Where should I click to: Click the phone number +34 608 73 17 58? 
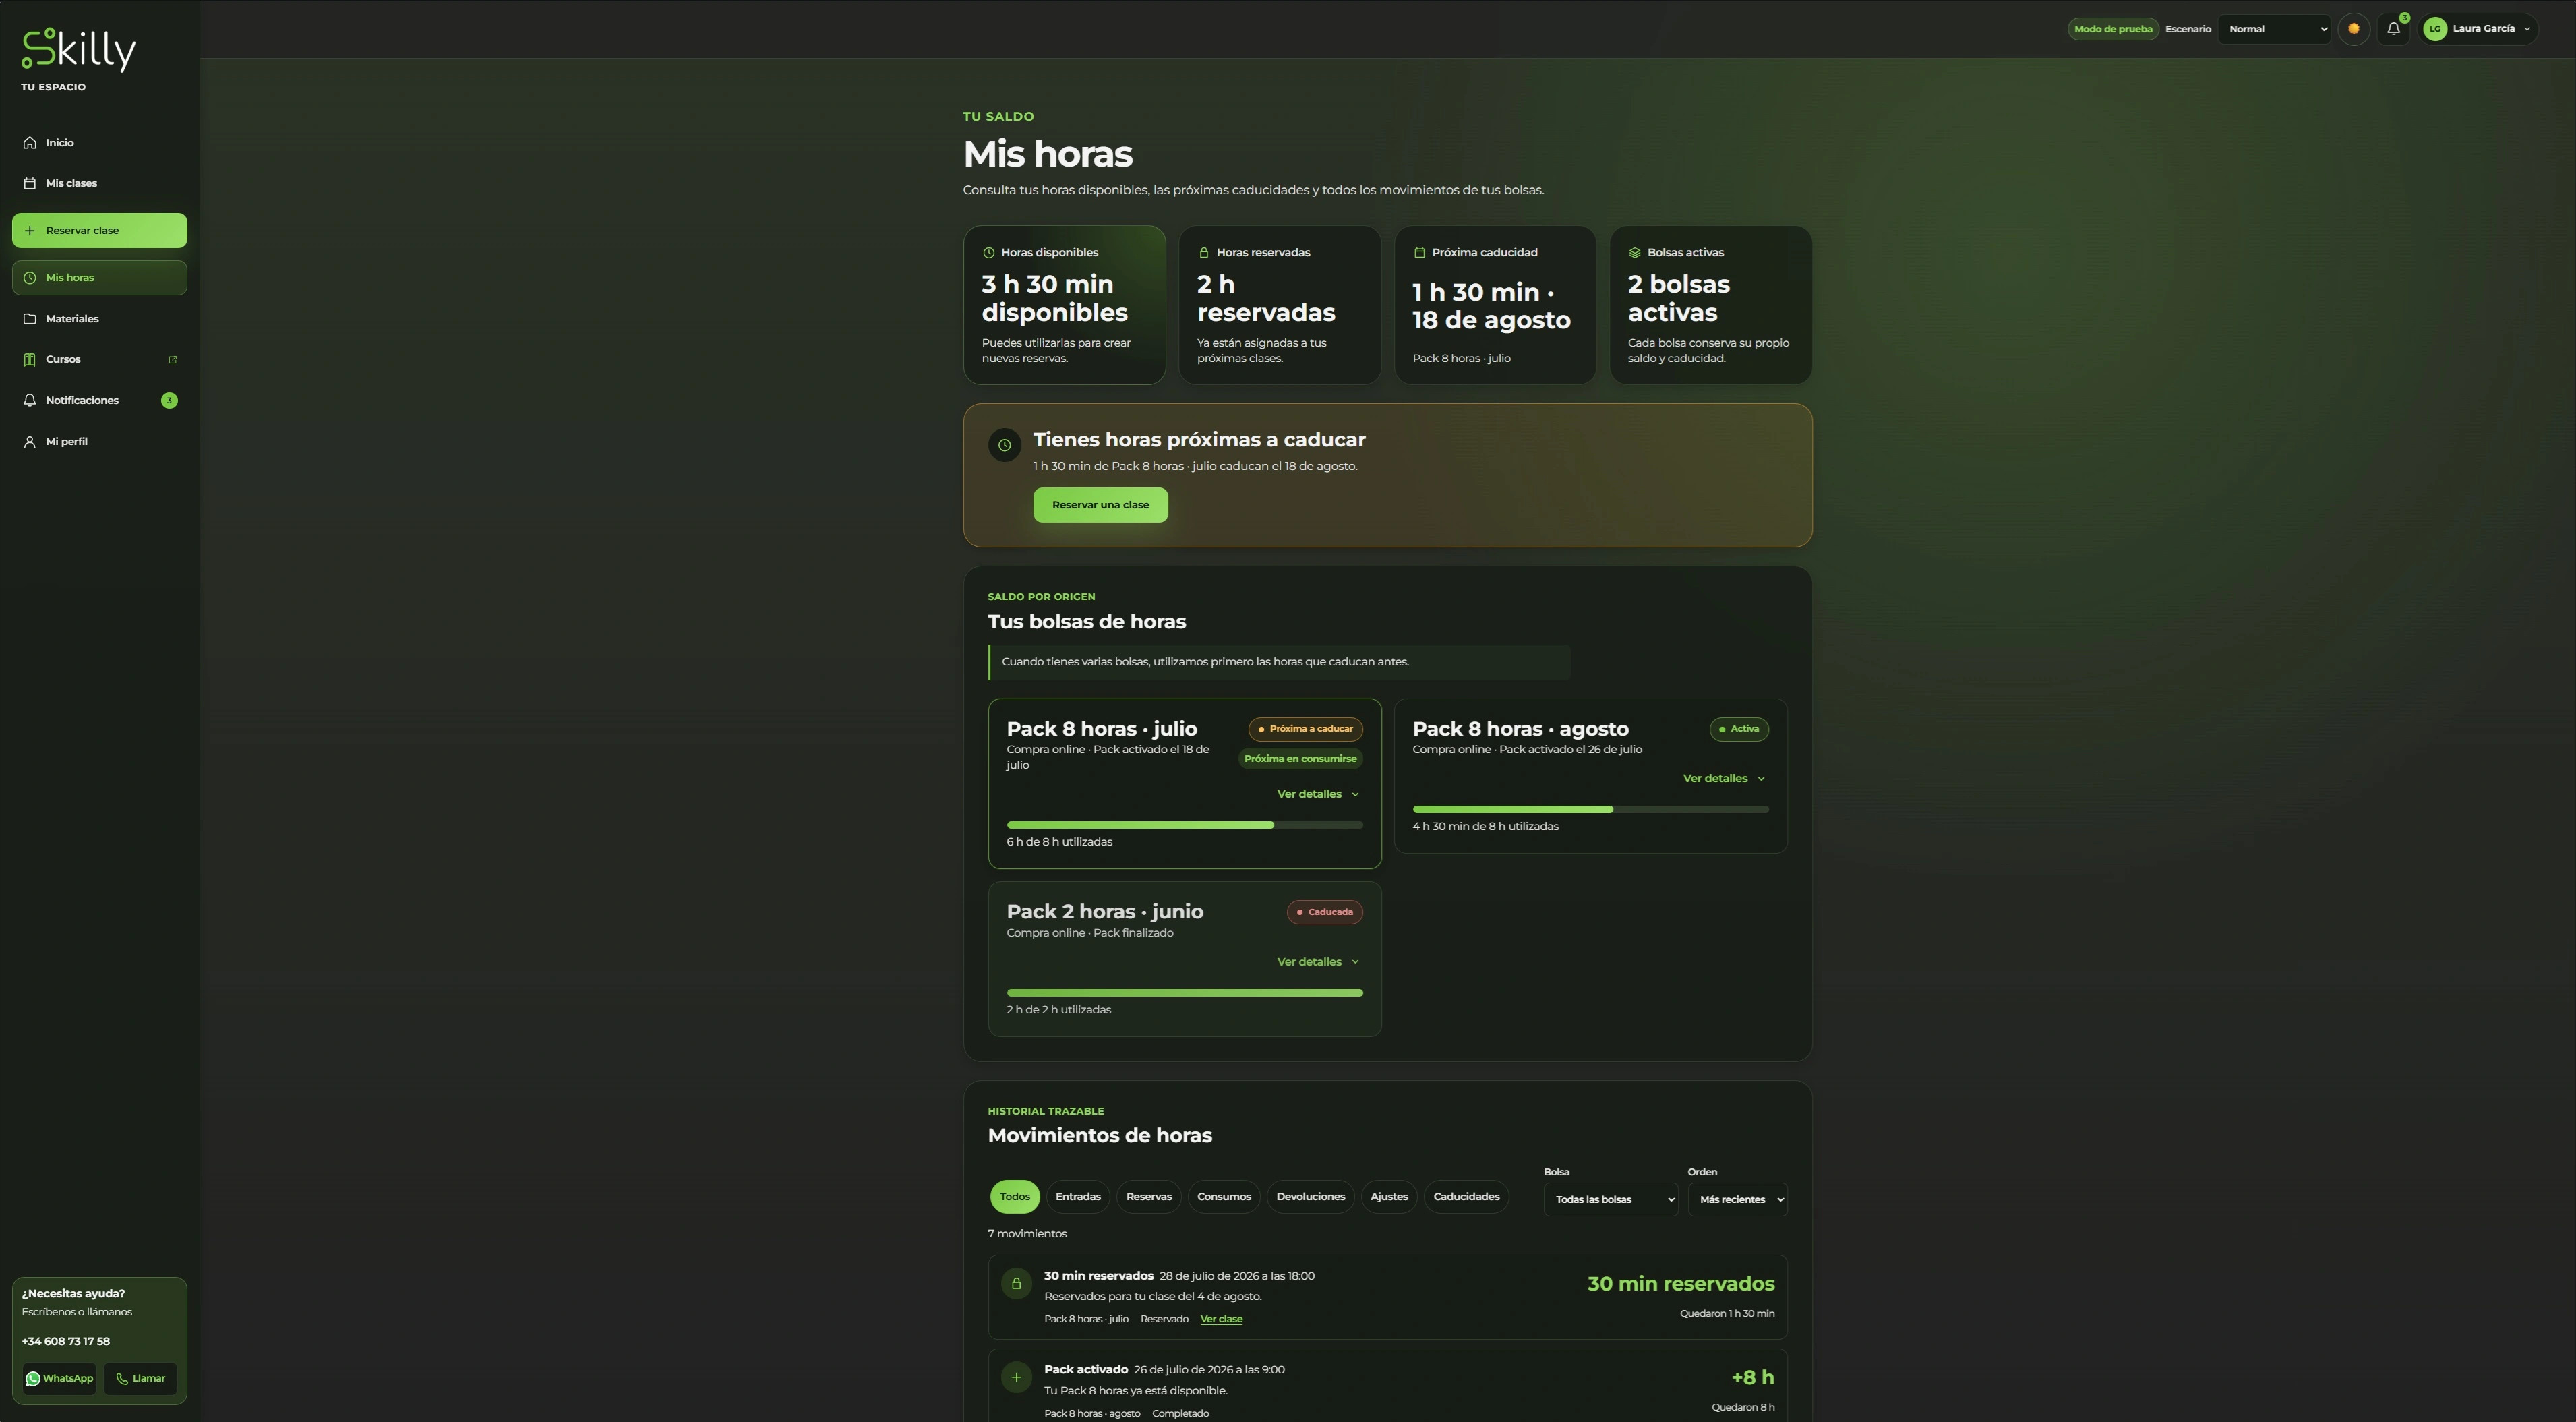tap(66, 1342)
